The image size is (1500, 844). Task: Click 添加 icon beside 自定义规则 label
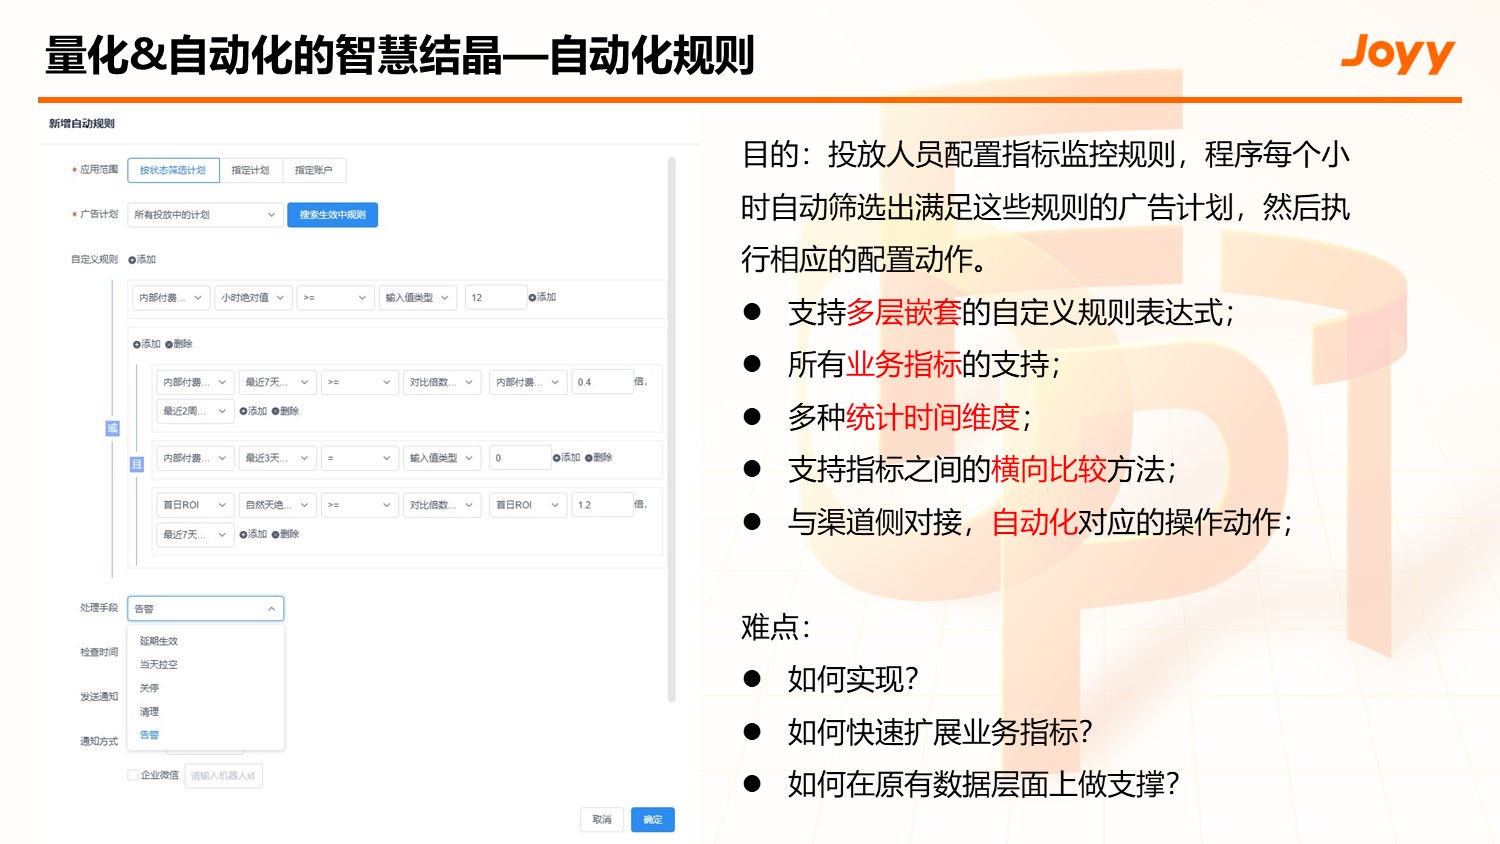coord(132,260)
